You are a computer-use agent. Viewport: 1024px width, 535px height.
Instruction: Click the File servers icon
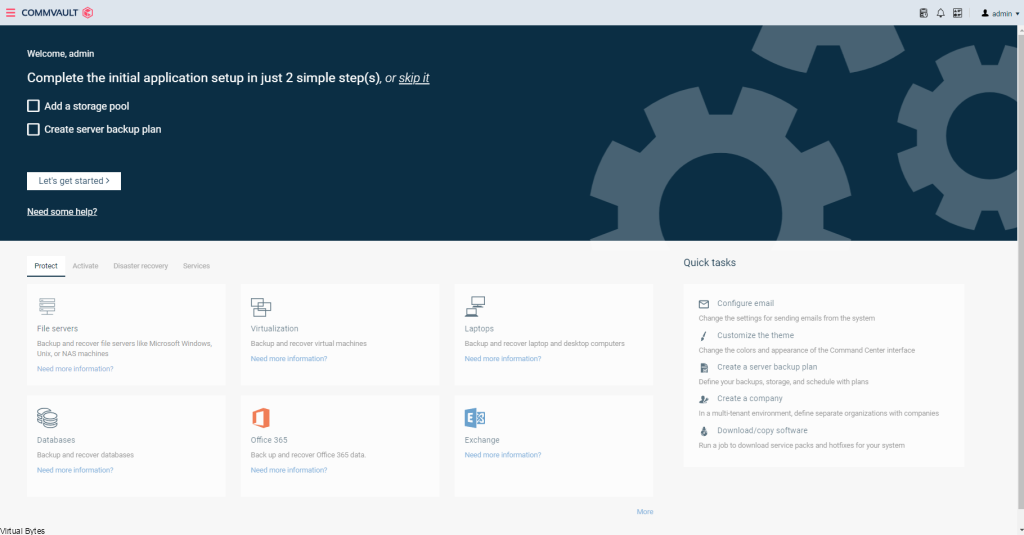click(x=47, y=306)
